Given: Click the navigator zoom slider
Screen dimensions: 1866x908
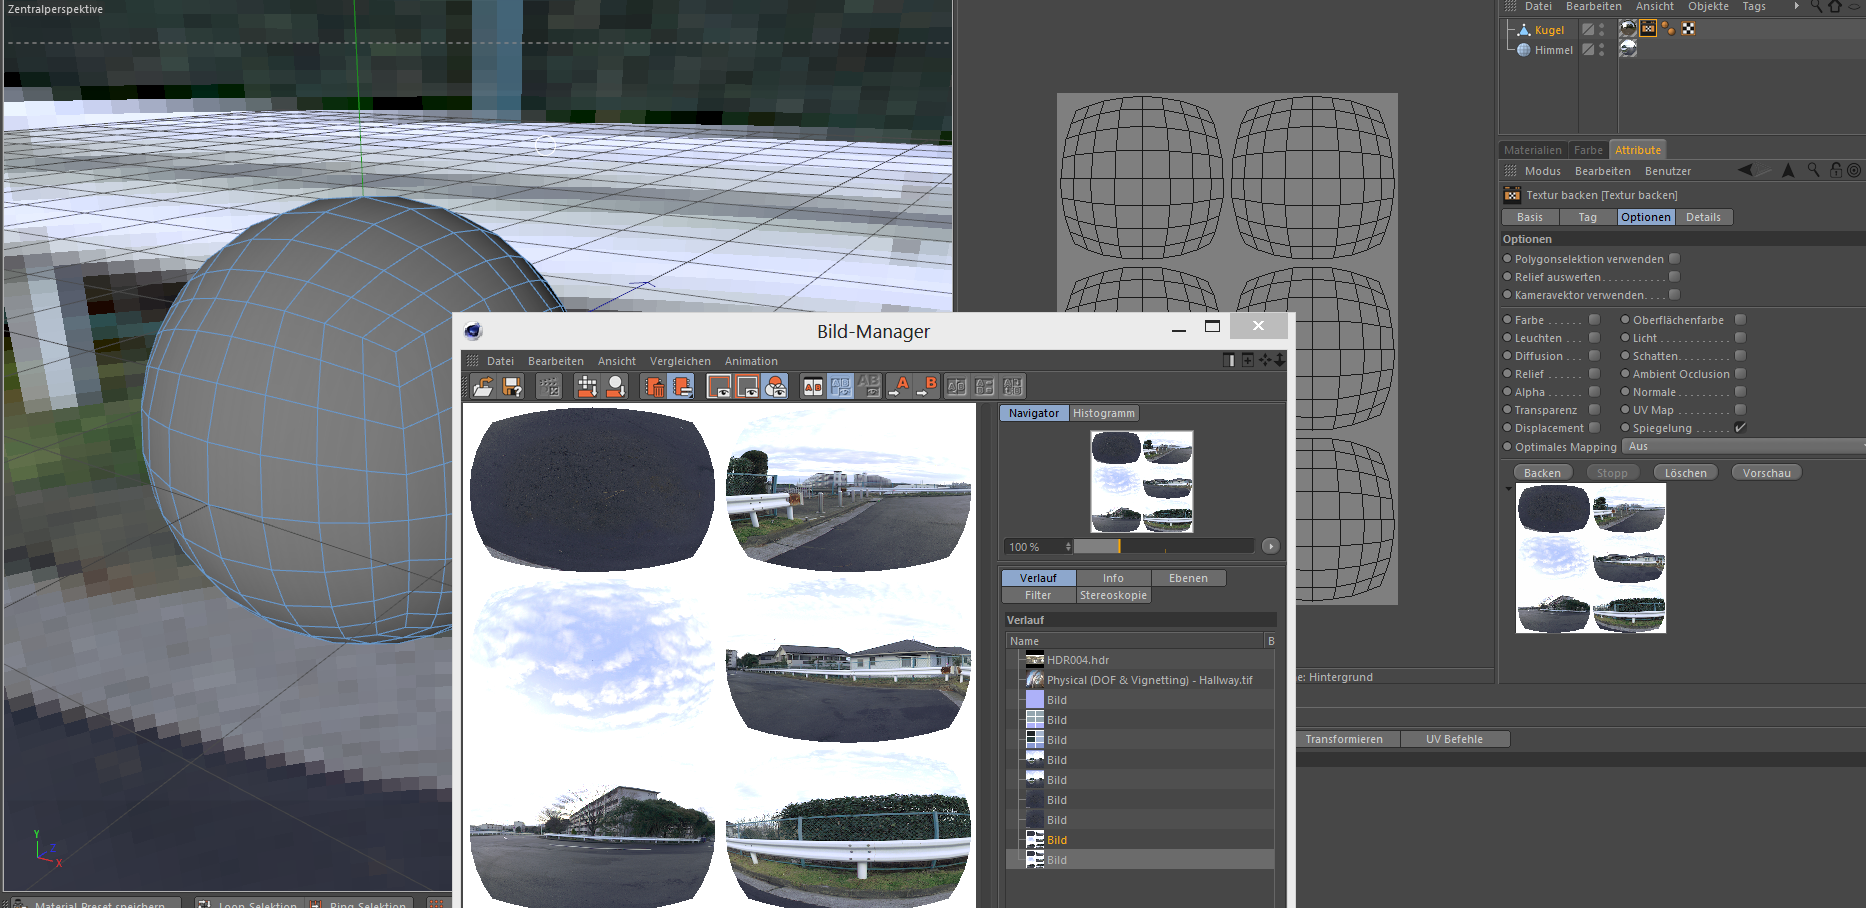Looking at the screenshot, I should pos(1164,546).
